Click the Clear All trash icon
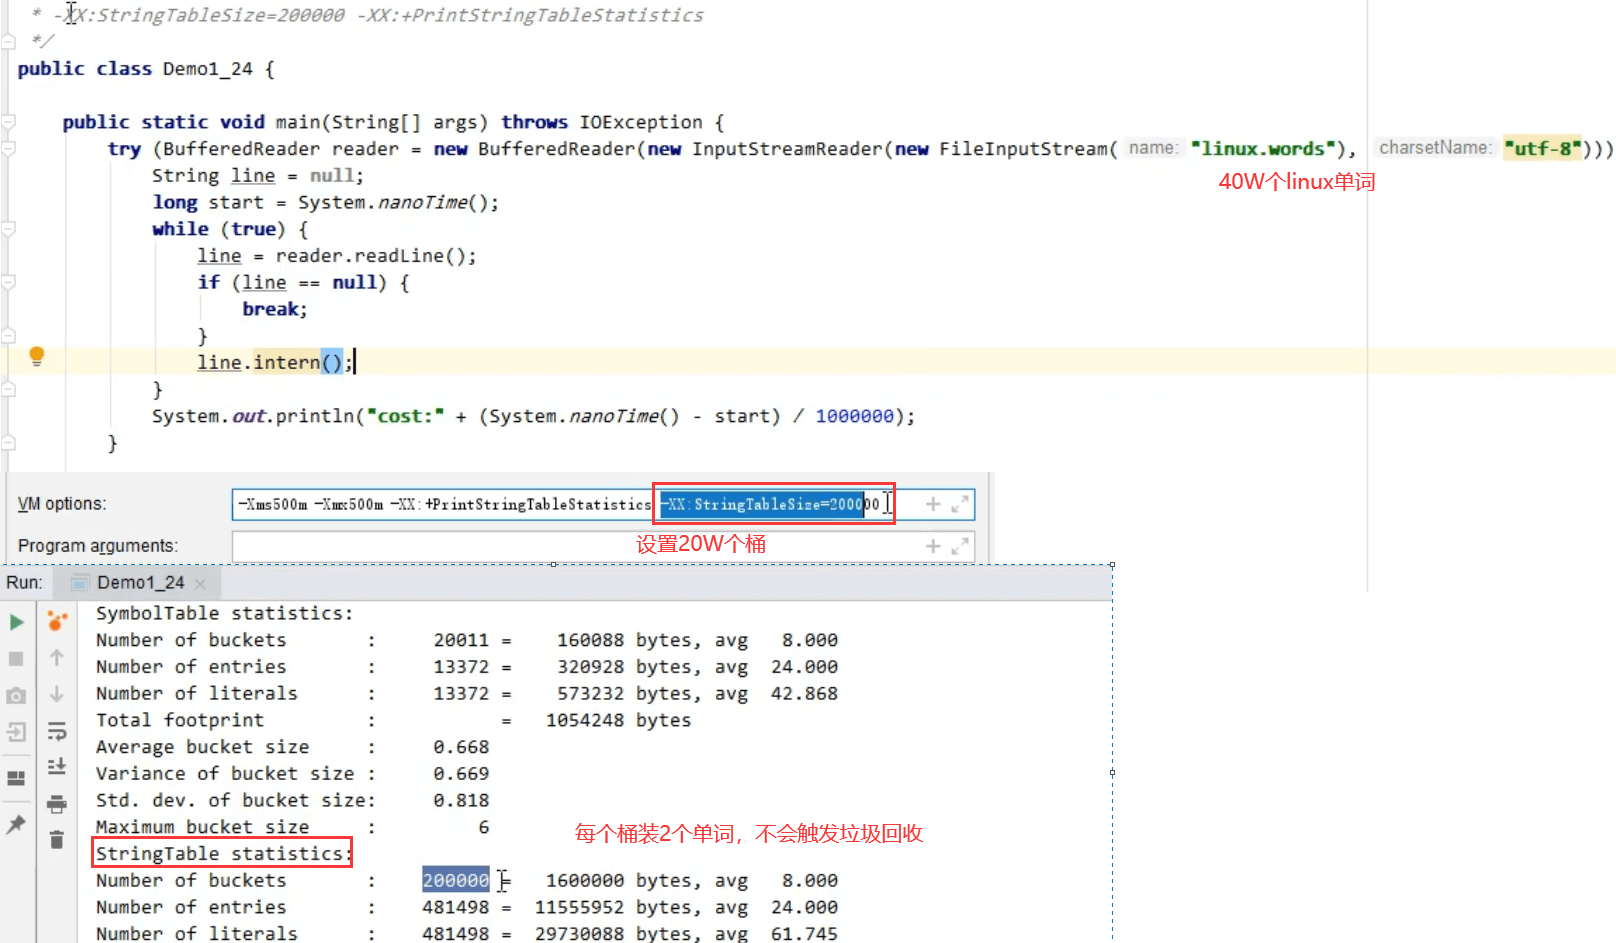 tap(57, 840)
